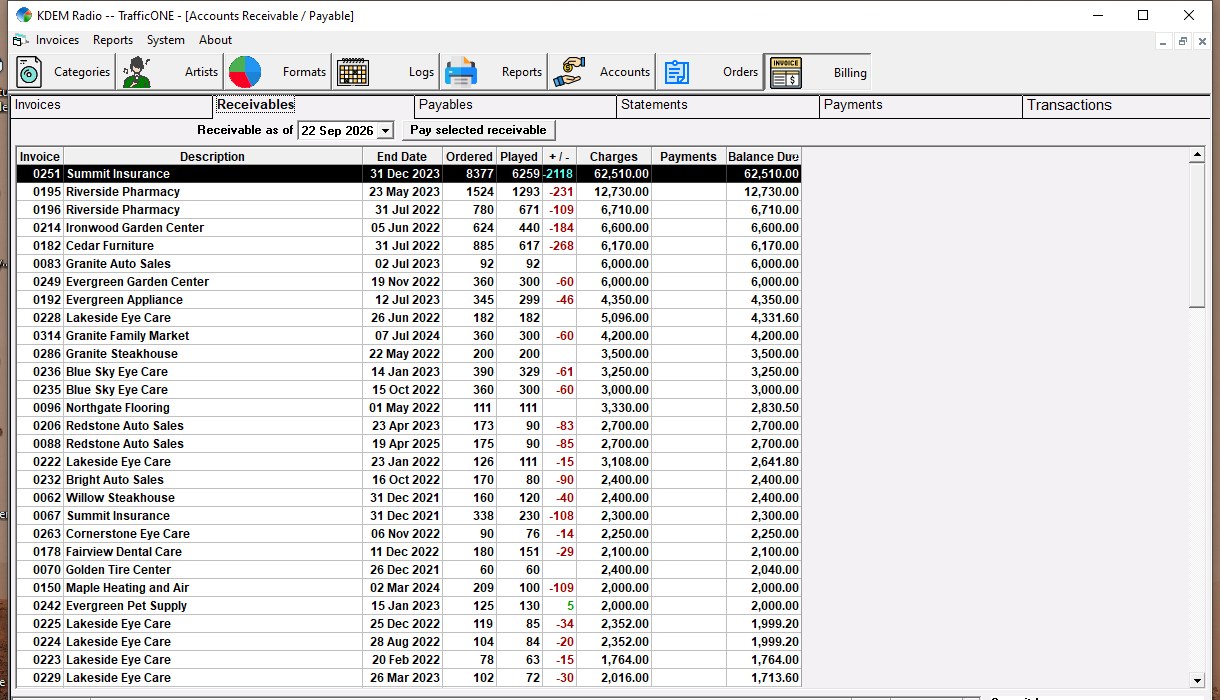The width and height of the screenshot is (1220, 700).
Task: Switch to the Statements tab
Action: click(717, 105)
